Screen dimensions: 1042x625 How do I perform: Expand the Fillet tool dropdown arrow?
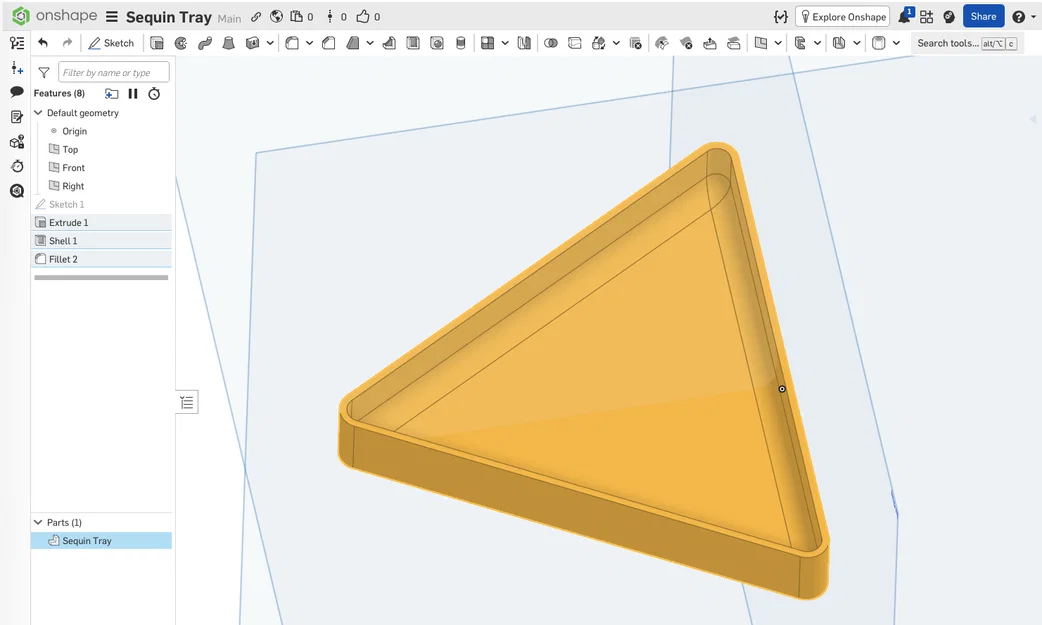pos(309,43)
